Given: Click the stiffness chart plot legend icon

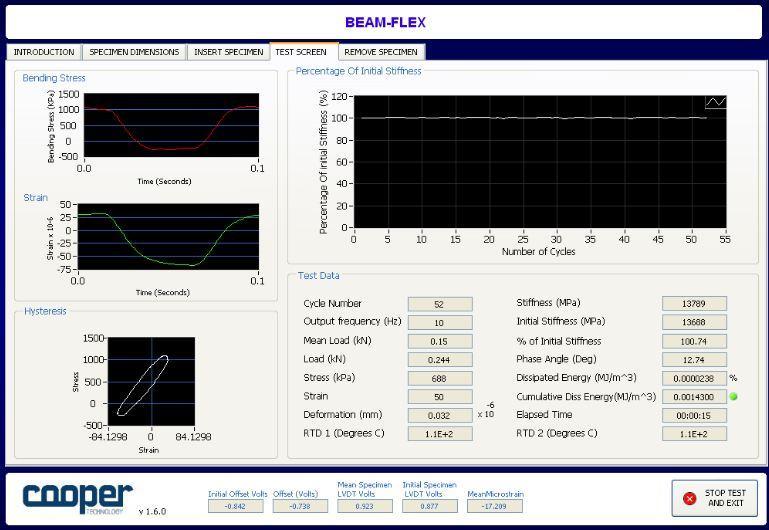Looking at the screenshot, I should tap(716, 102).
